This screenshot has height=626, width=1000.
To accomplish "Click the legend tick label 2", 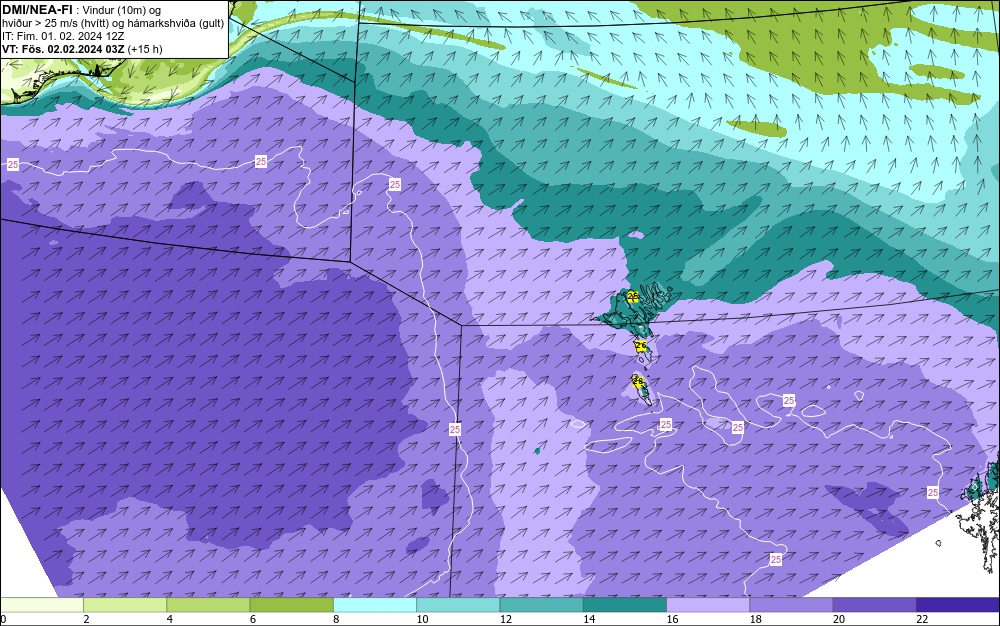I will coord(86,619).
